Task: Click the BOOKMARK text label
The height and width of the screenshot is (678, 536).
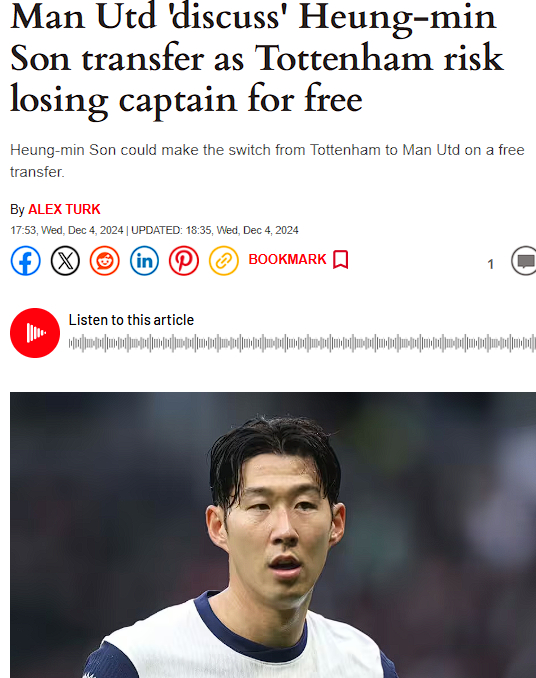Action: [287, 259]
